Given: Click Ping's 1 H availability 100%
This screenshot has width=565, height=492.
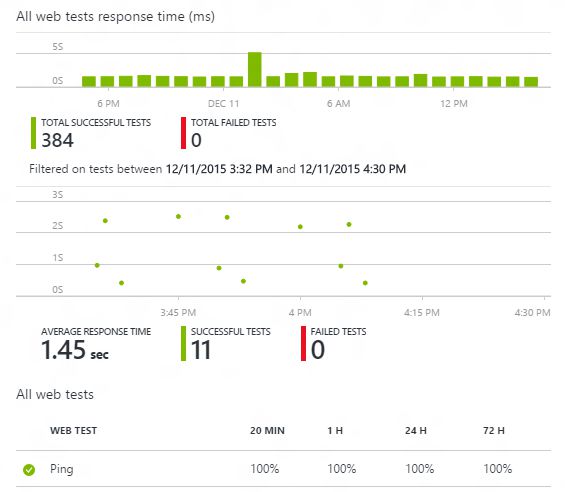Looking at the screenshot, I should (342, 469).
